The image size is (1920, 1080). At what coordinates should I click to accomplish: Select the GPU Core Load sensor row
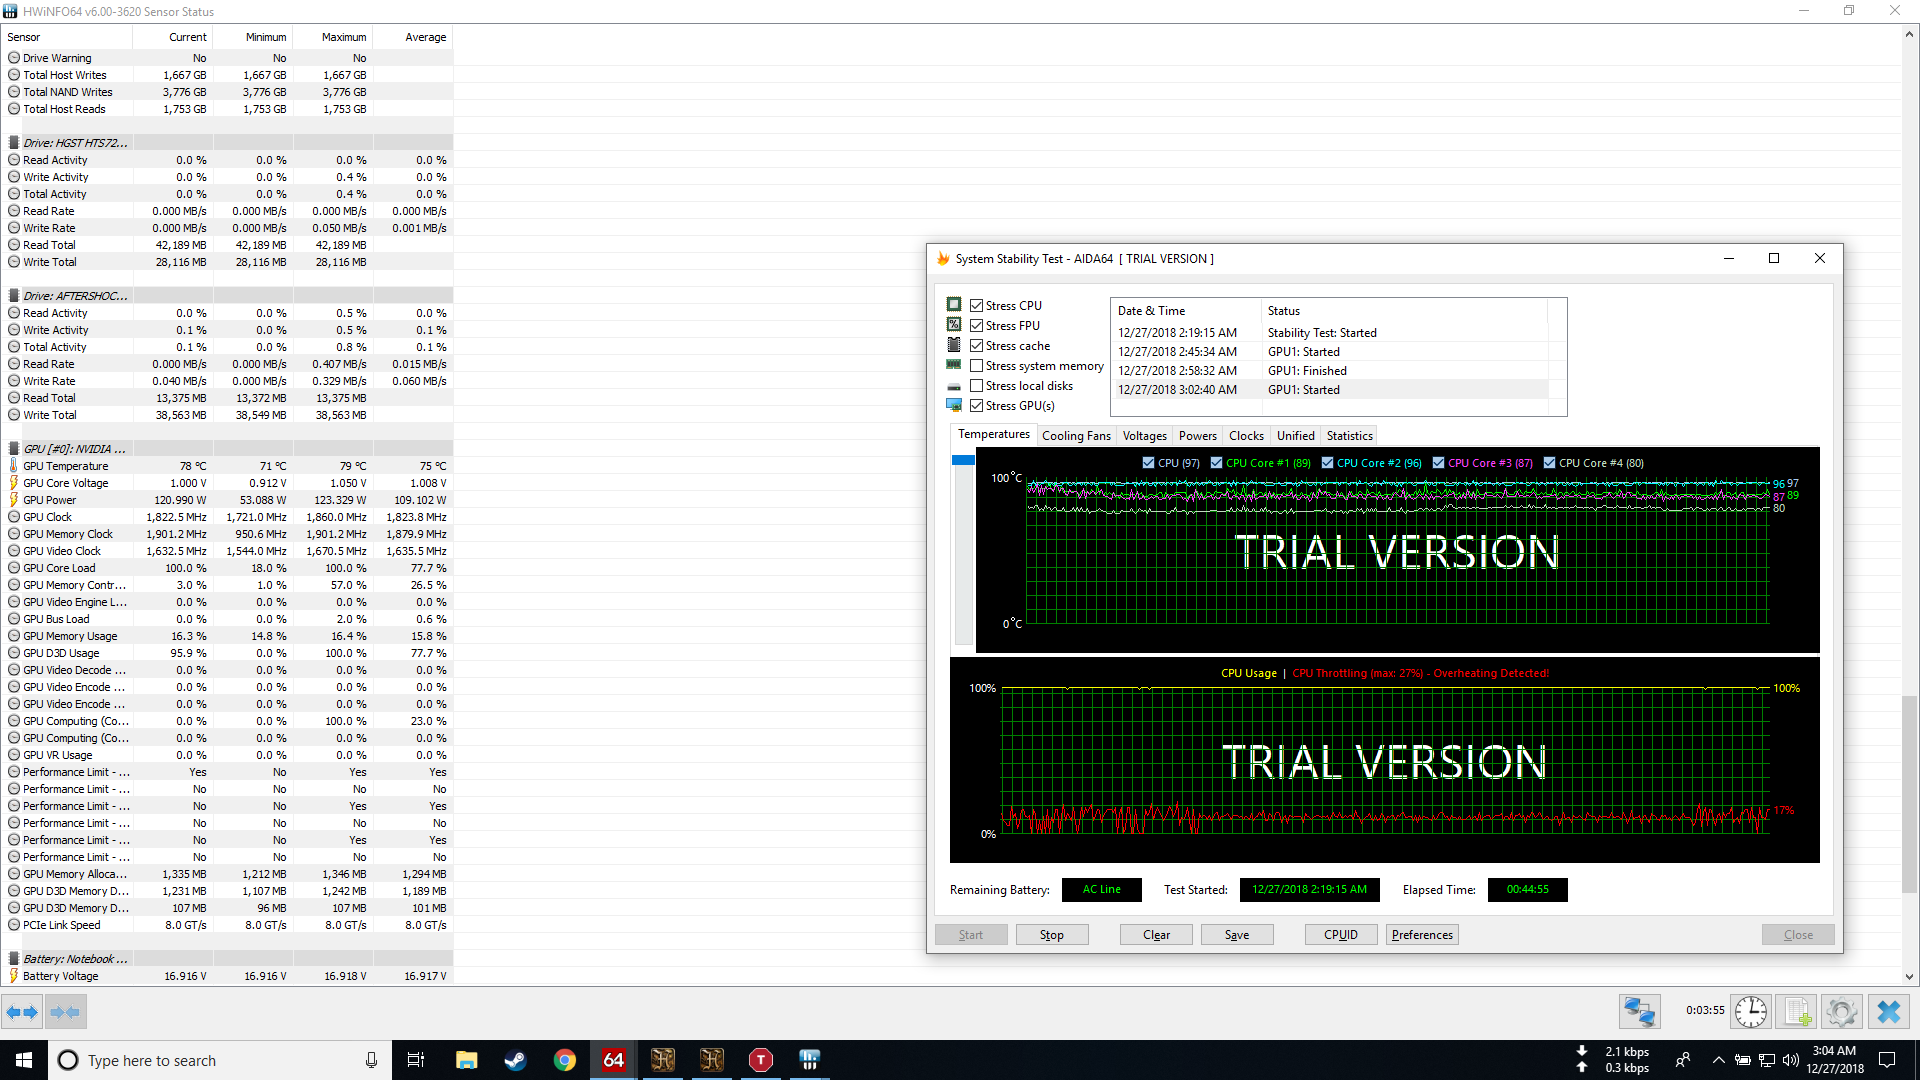coord(228,568)
